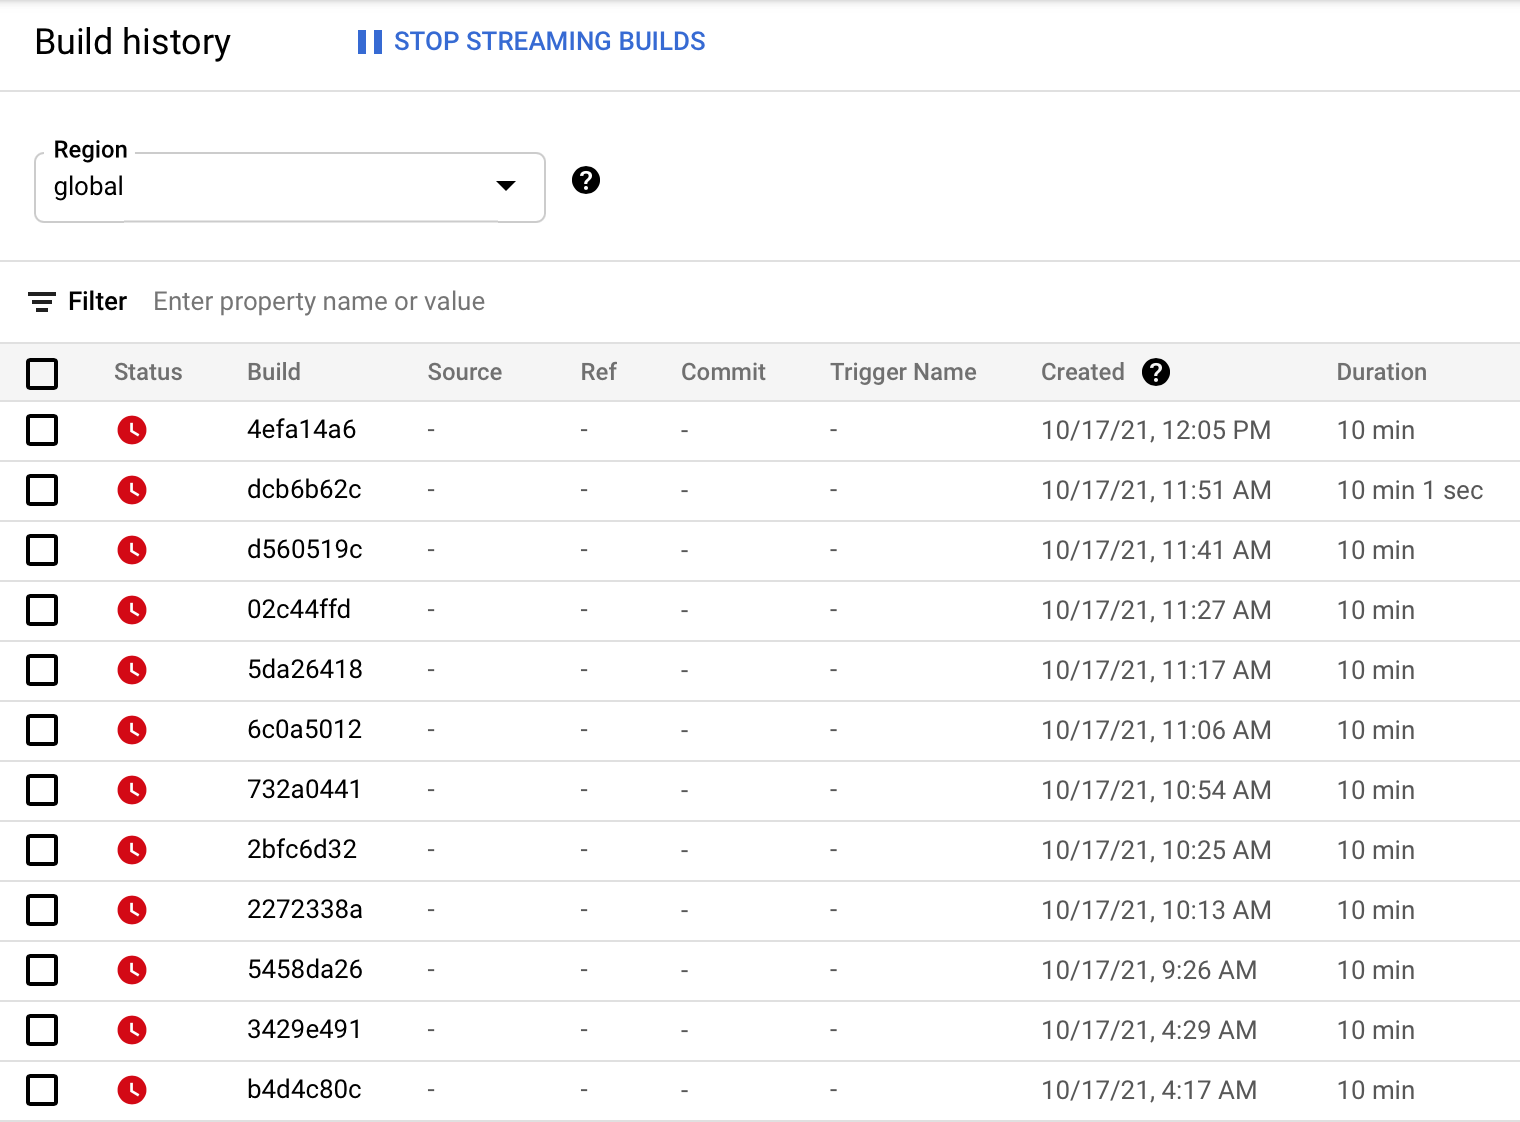Click the dropdown arrow in the Region field
The width and height of the screenshot is (1520, 1122).
tap(506, 186)
